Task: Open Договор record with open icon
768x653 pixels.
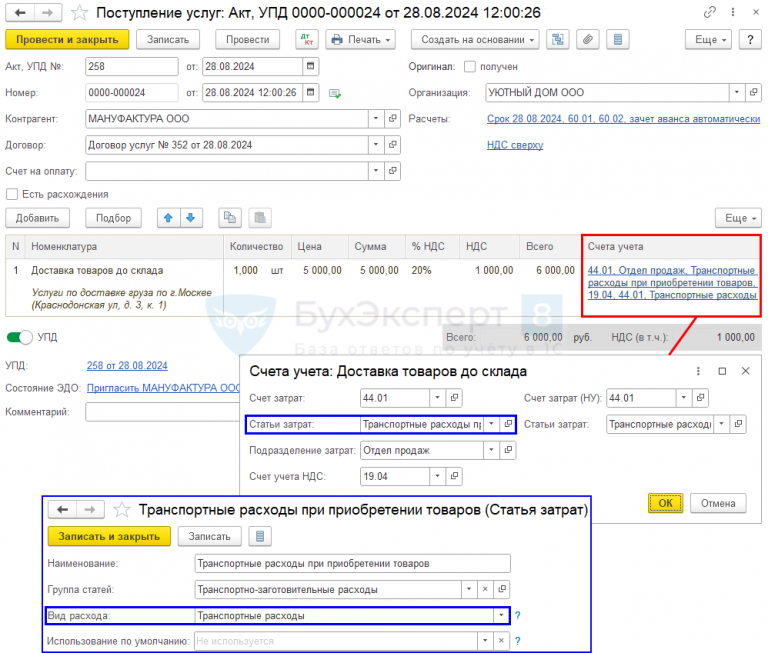Action: point(392,145)
